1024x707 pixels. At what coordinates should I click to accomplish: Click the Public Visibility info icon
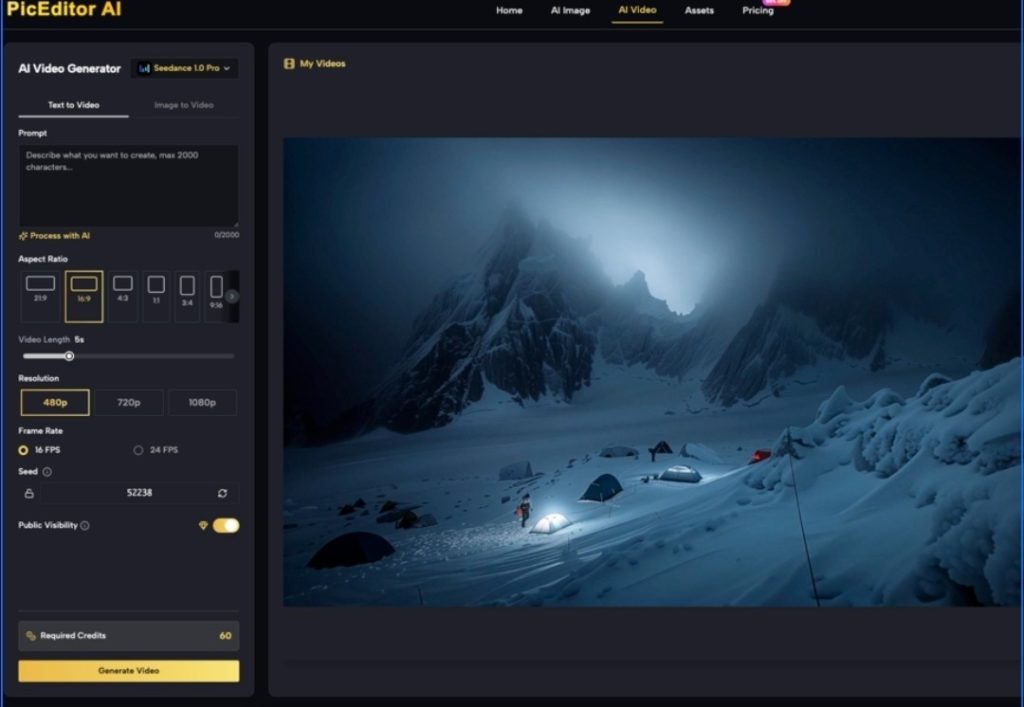point(85,526)
